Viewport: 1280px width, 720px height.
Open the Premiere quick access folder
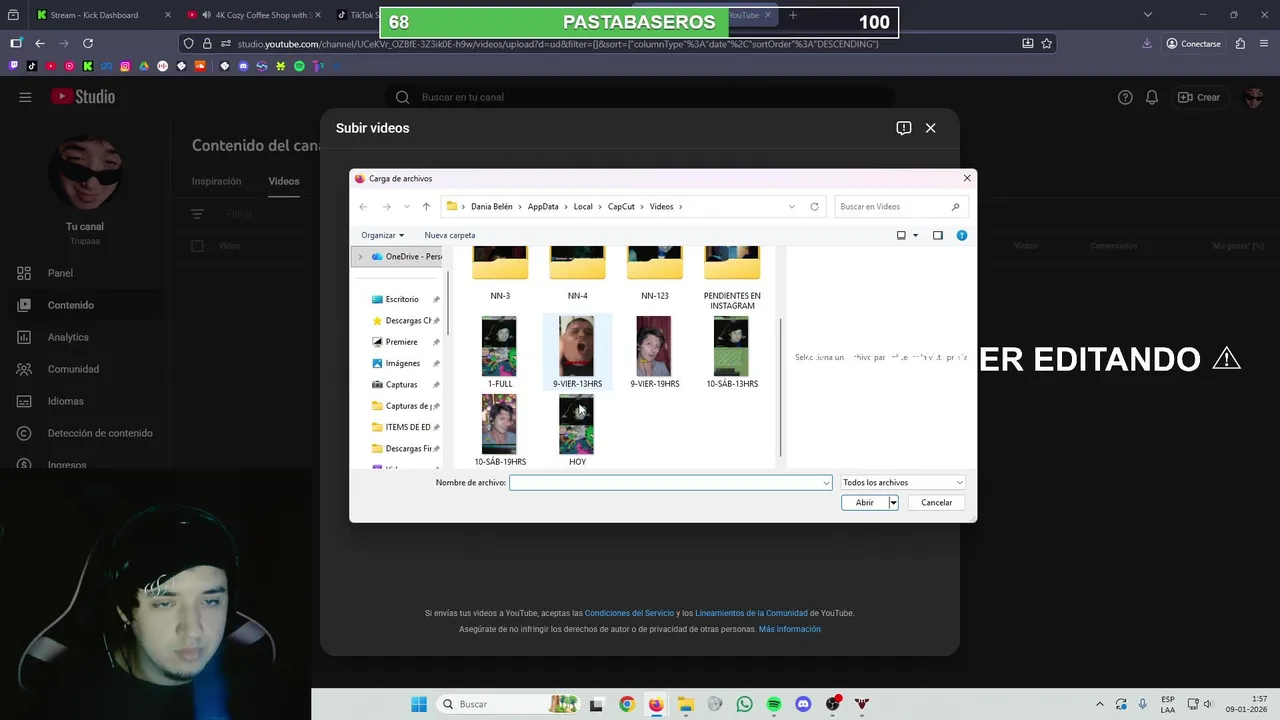tap(401, 342)
